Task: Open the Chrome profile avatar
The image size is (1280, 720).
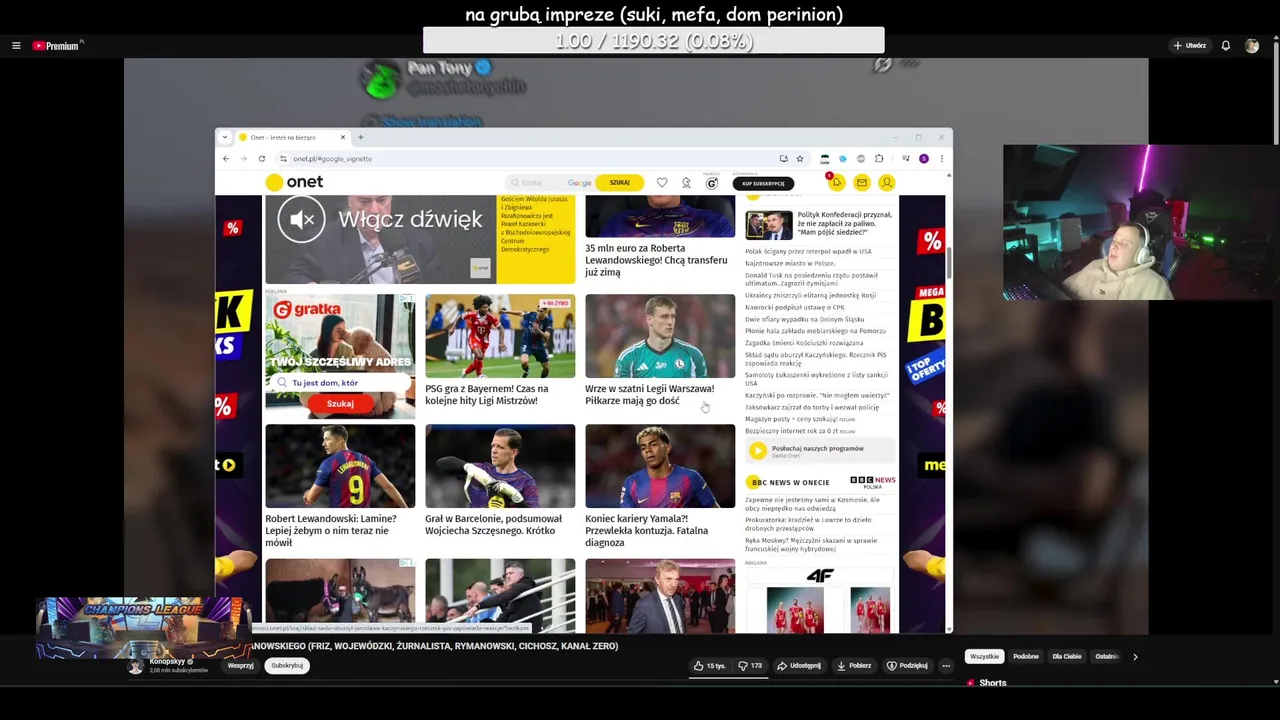Action: pyautogui.click(x=924, y=158)
